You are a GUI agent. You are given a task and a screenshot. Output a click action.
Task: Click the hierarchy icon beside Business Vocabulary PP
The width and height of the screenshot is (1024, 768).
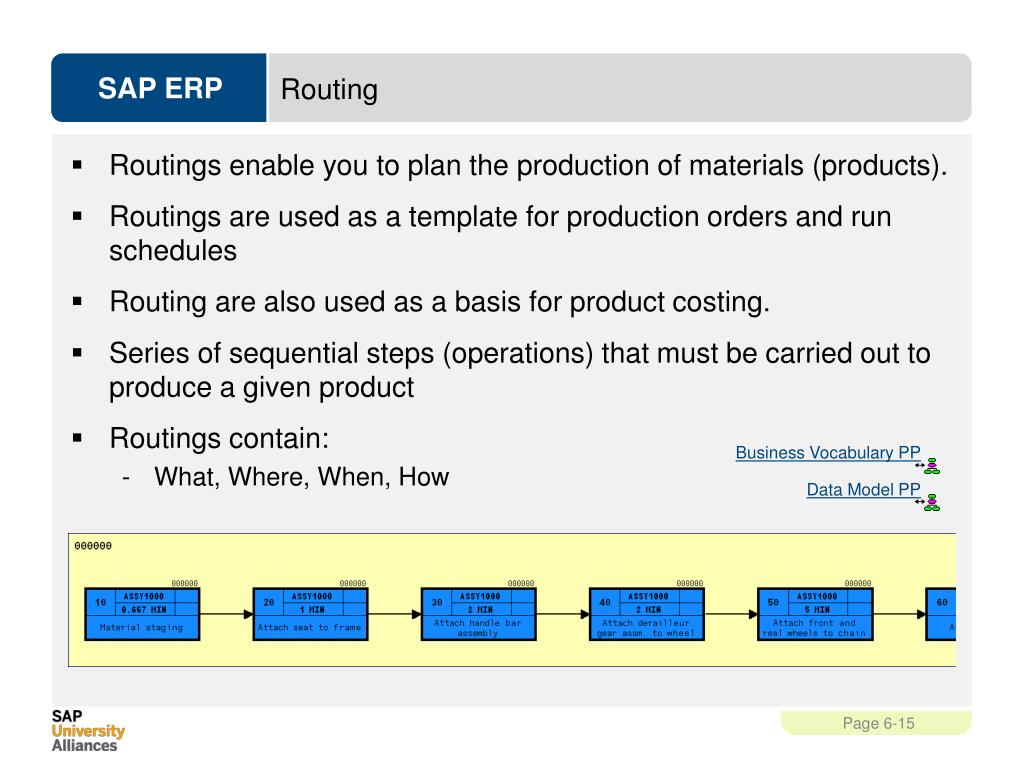pos(930,466)
